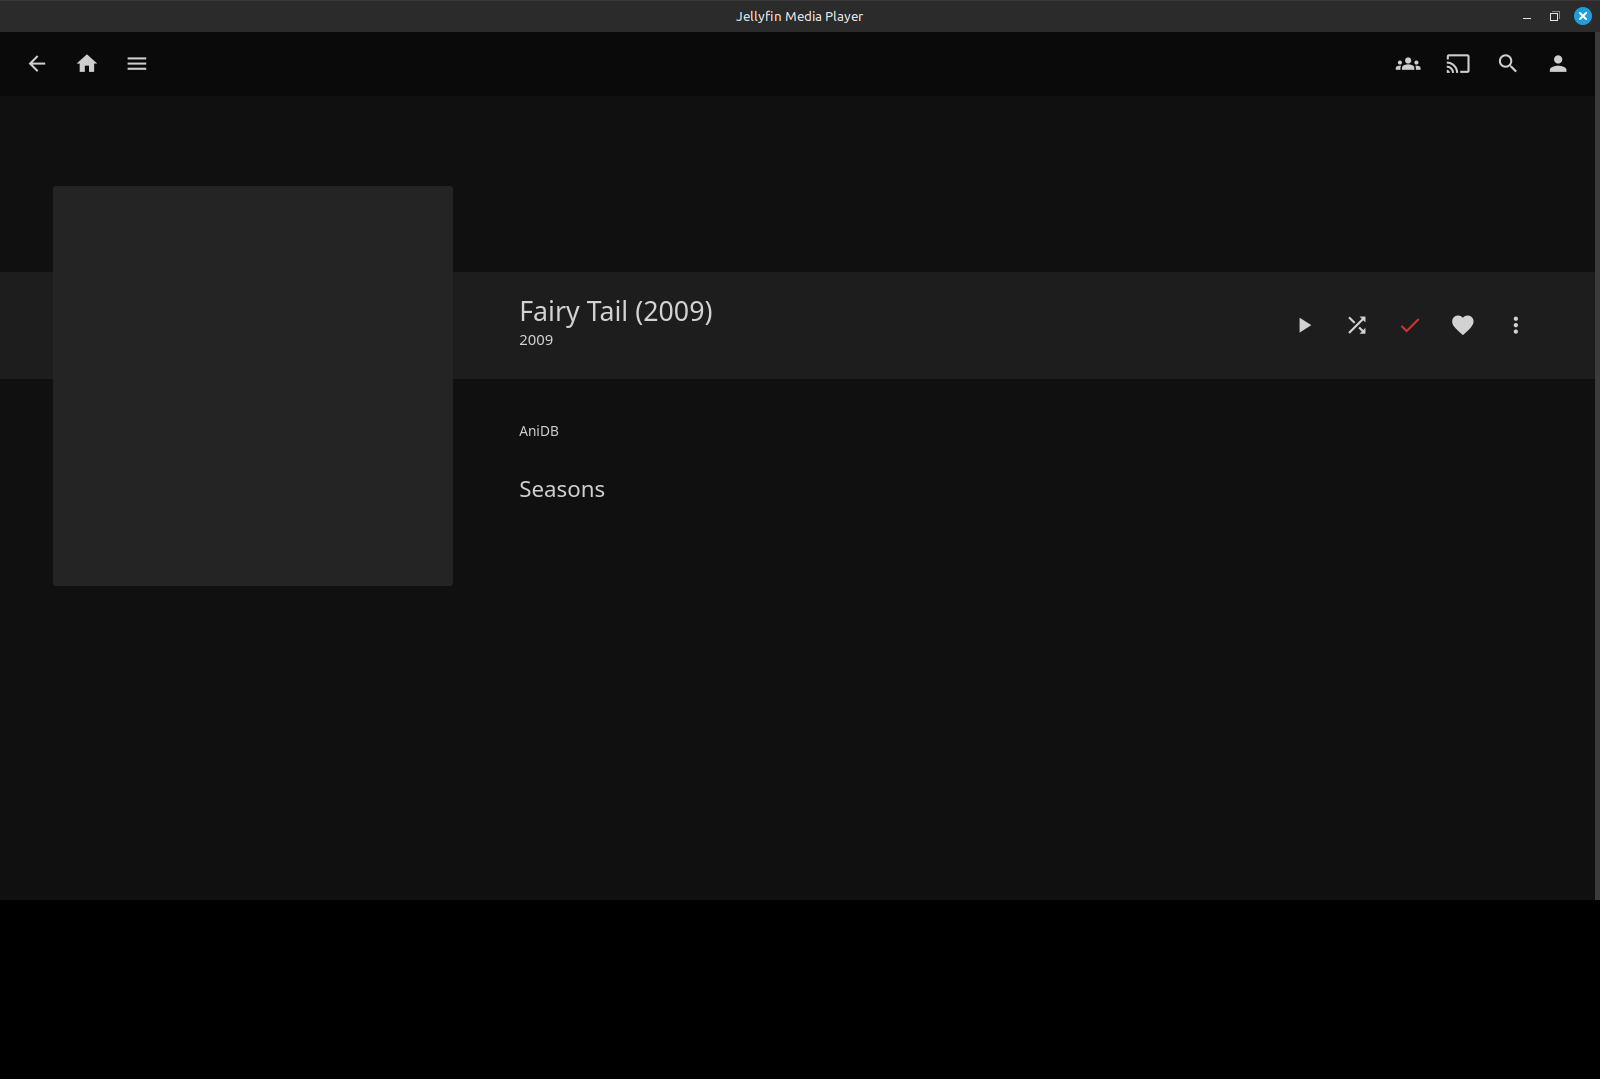Click the Seasons section heading
Screen dimensions: 1600x1079
click(562, 489)
